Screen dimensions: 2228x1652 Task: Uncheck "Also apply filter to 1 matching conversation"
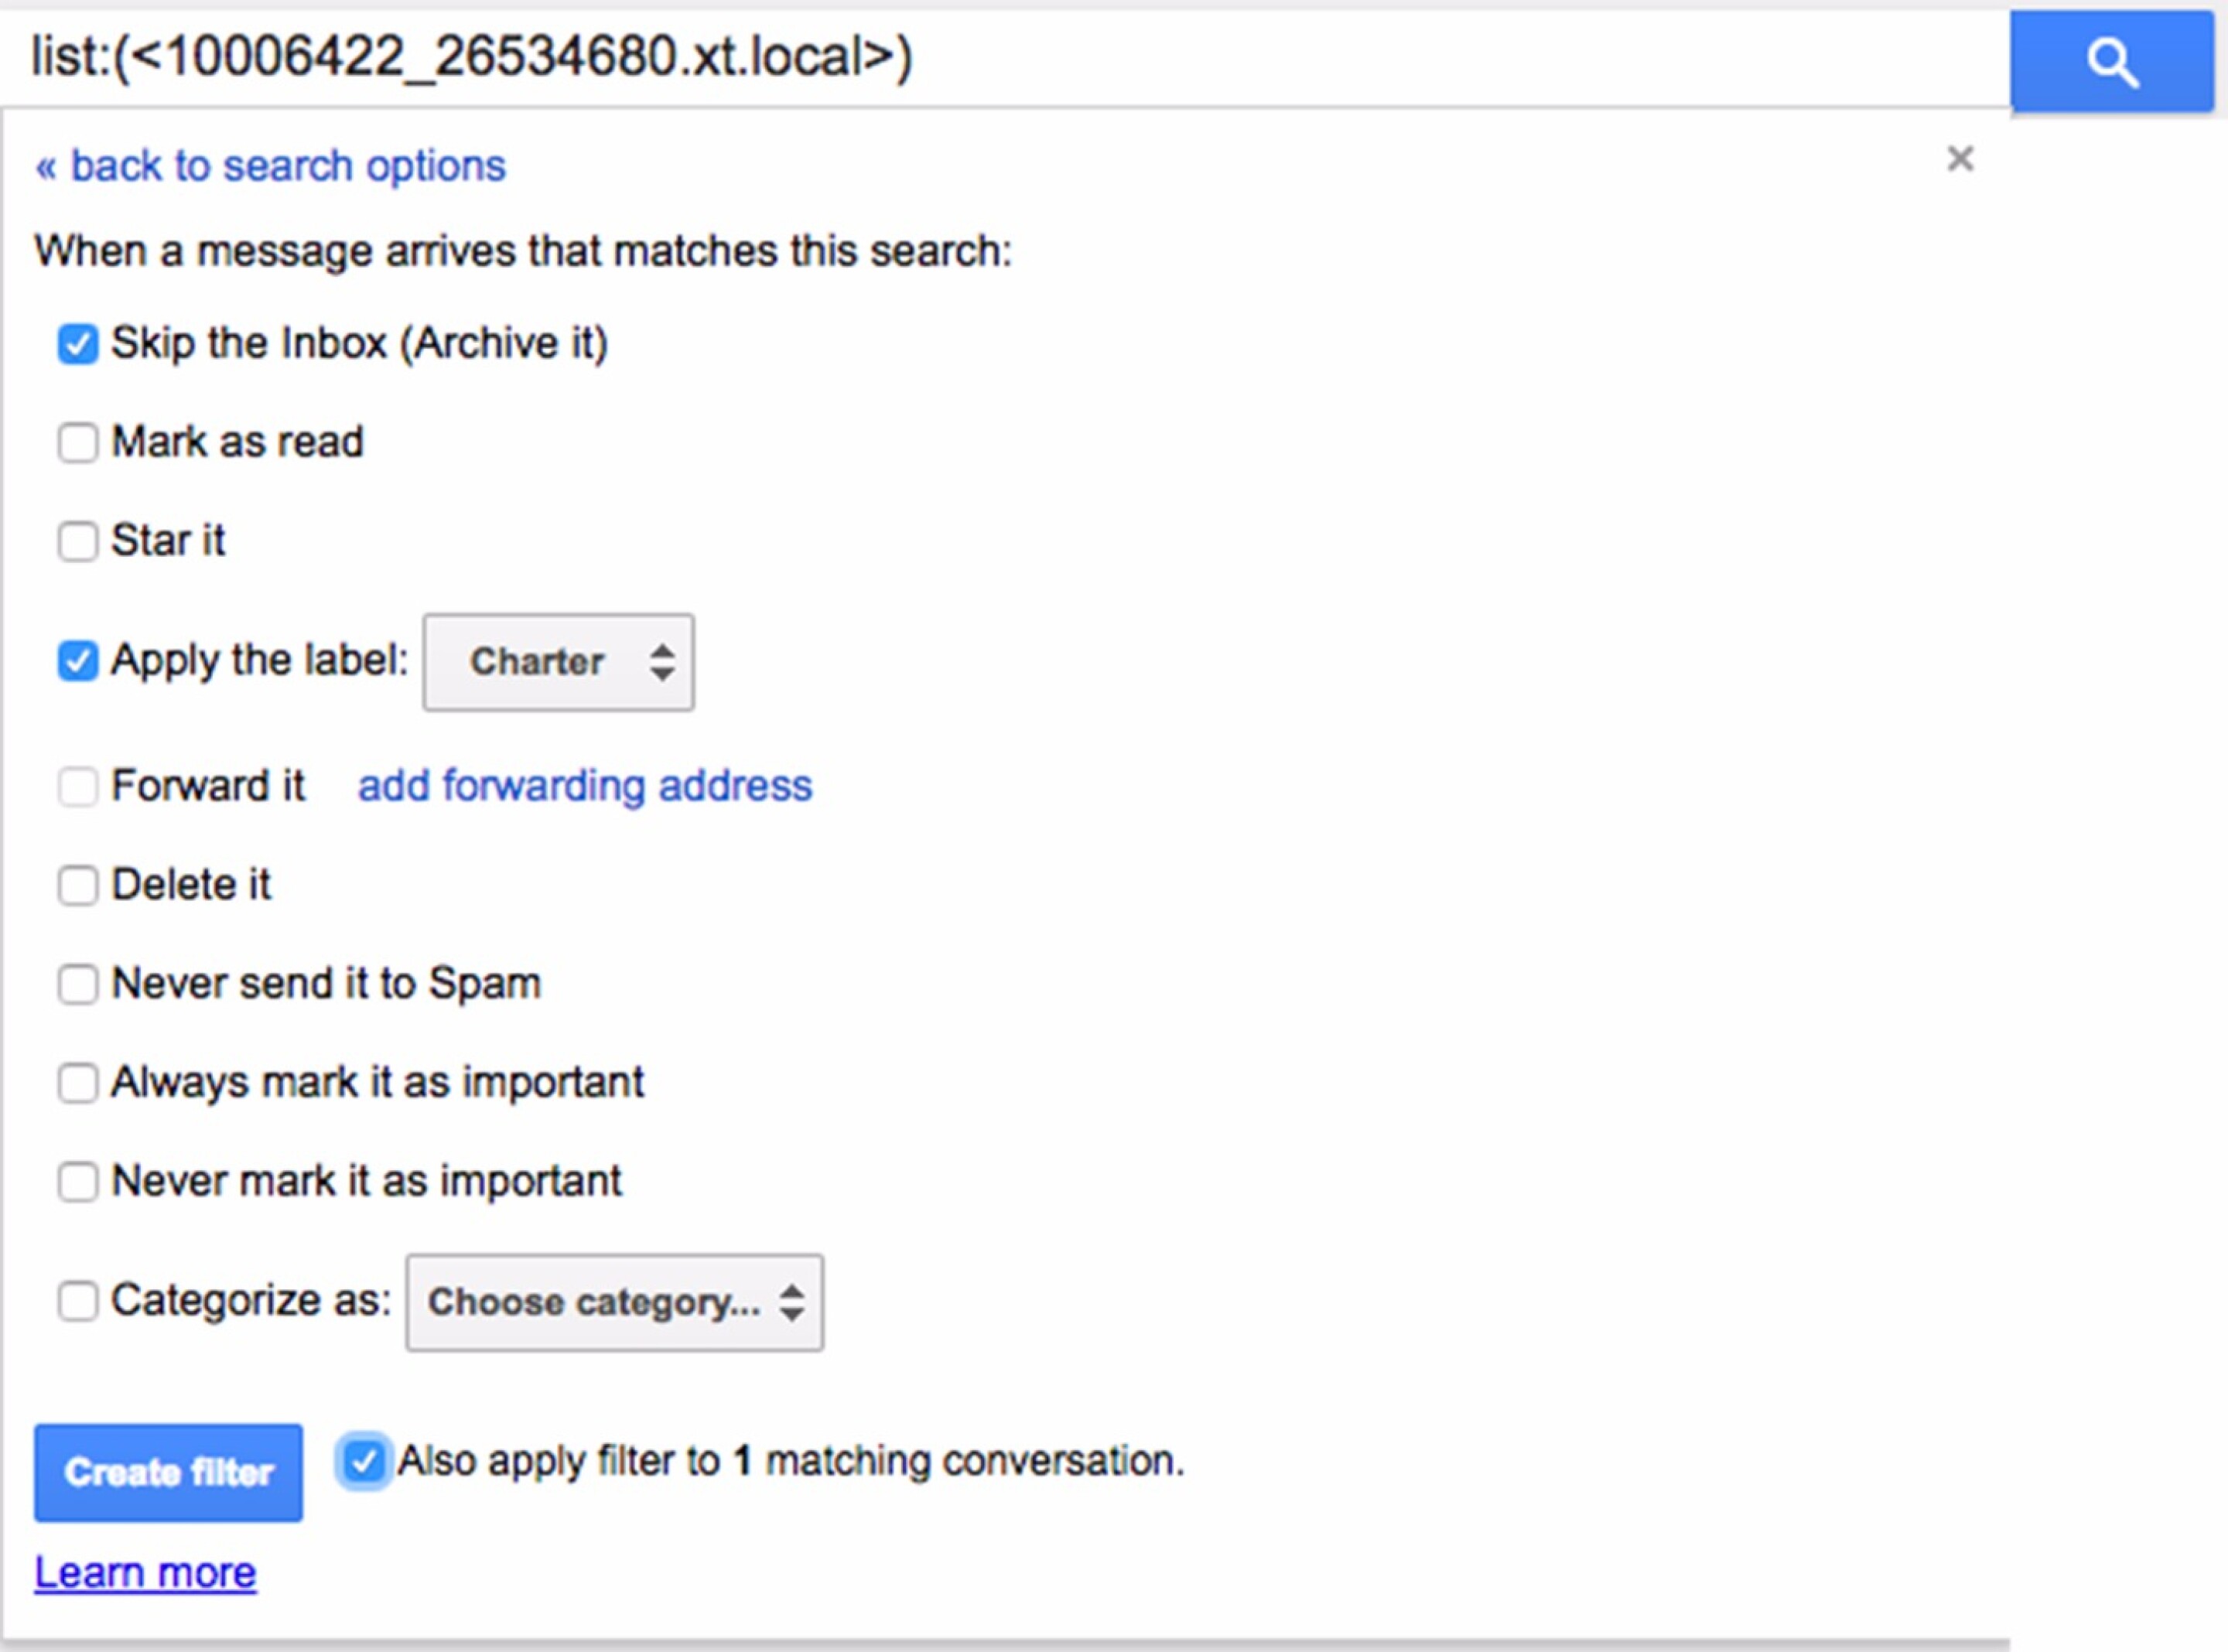(x=363, y=1462)
